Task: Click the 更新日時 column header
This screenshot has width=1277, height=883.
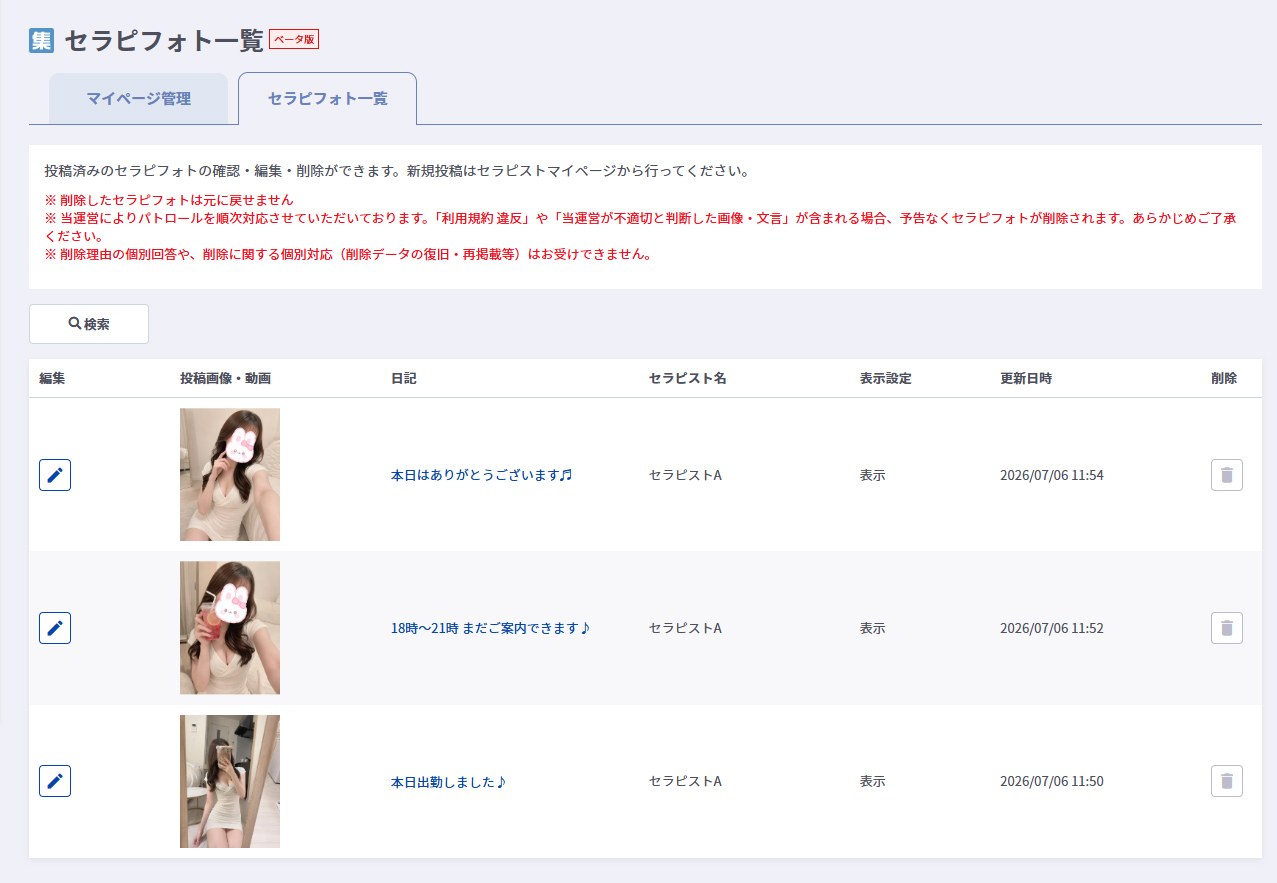Action: point(1026,378)
